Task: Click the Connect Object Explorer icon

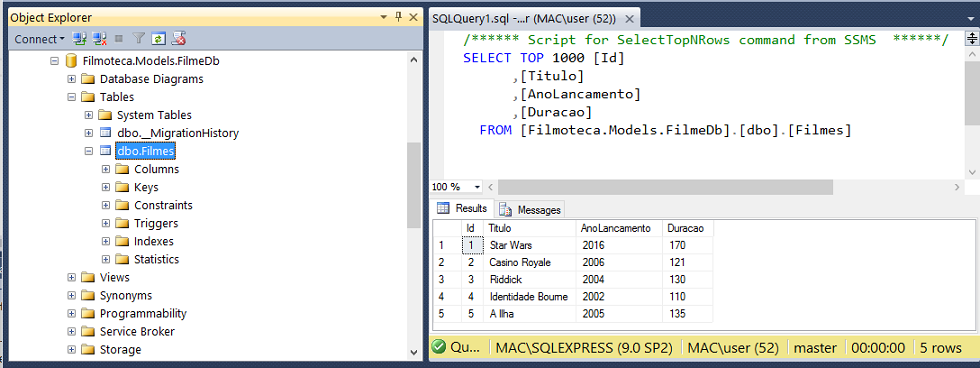Action: coord(79,39)
